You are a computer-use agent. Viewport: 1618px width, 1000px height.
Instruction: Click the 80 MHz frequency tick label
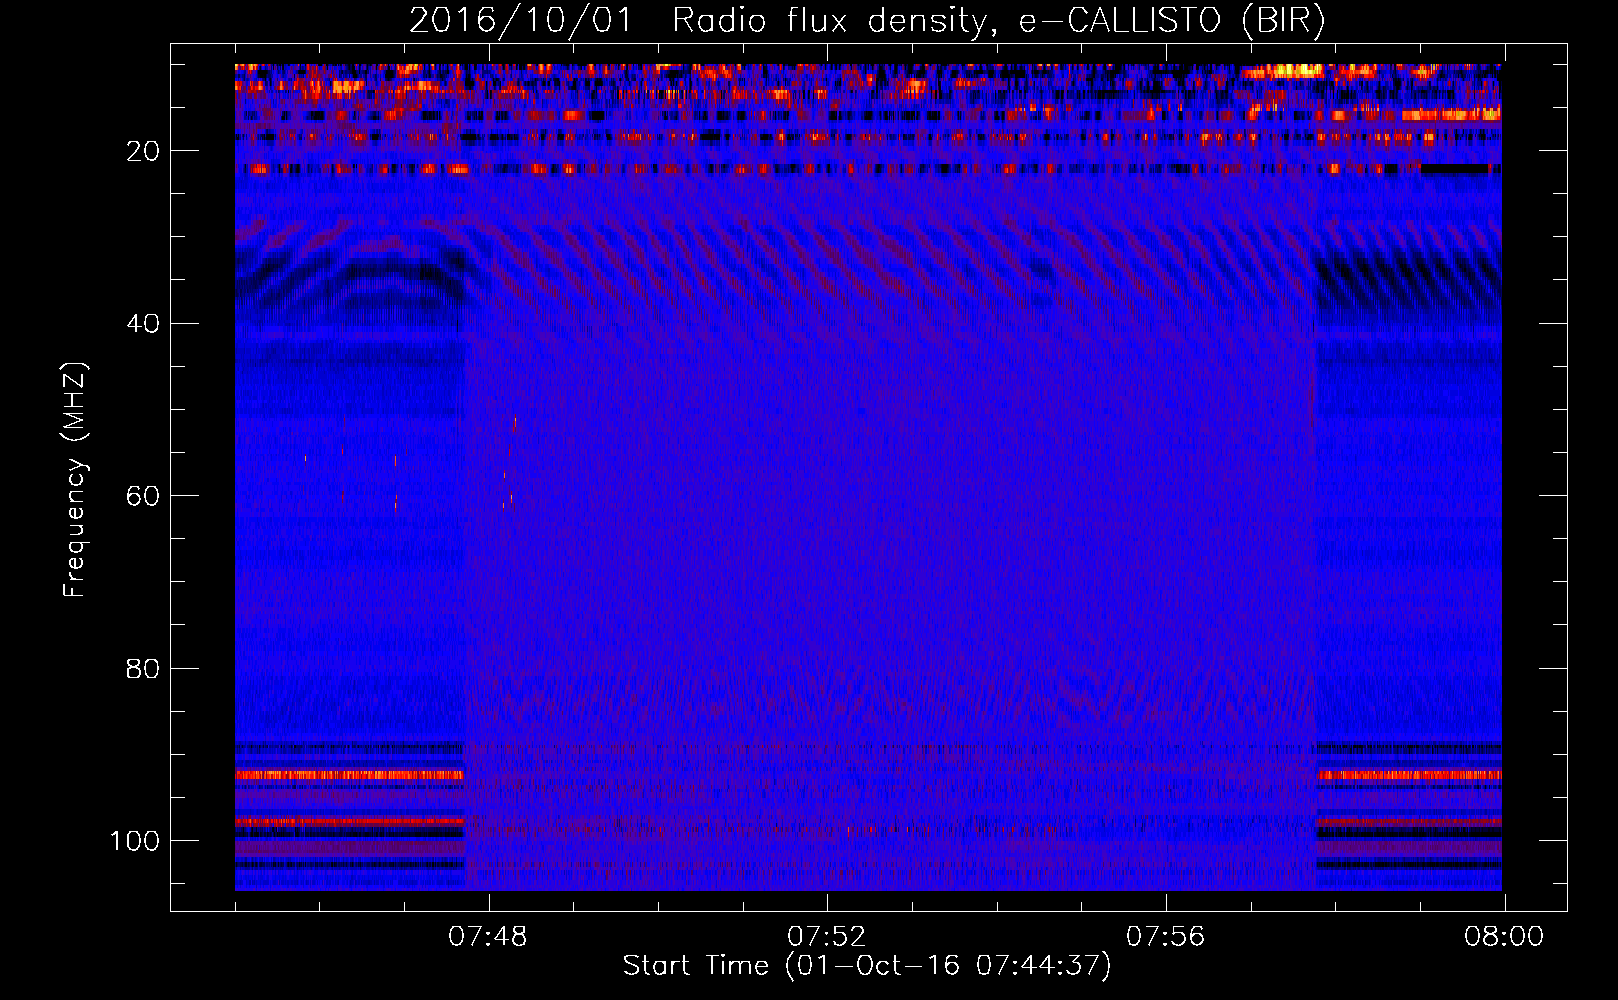pyautogui.click(x=143, y=668)
